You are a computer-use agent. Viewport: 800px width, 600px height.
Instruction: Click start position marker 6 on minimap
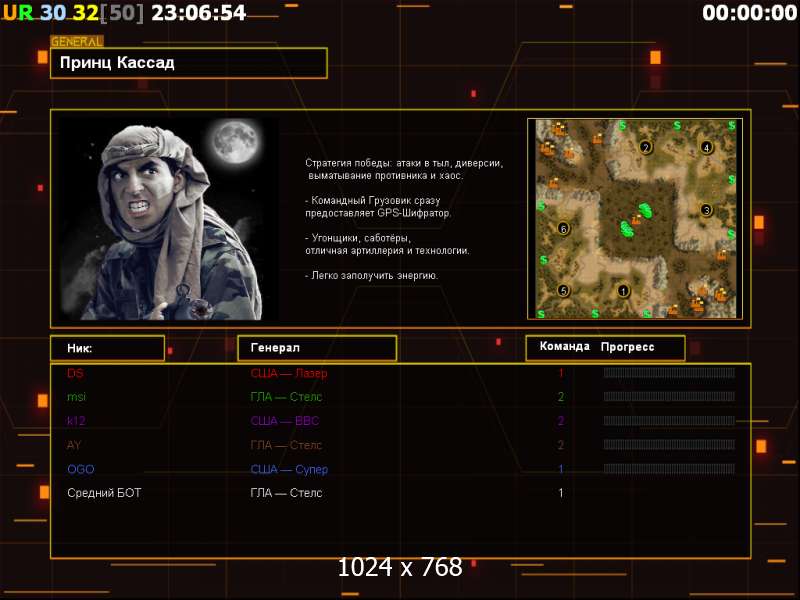[563, 228]
